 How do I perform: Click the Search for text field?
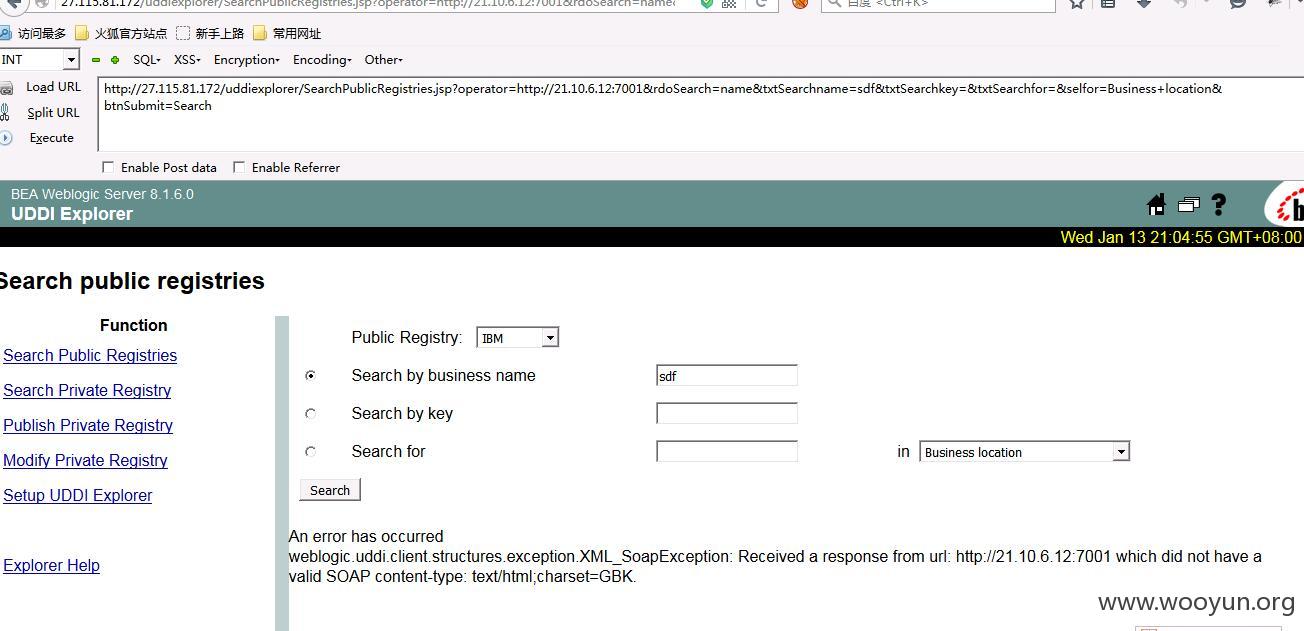727,452
